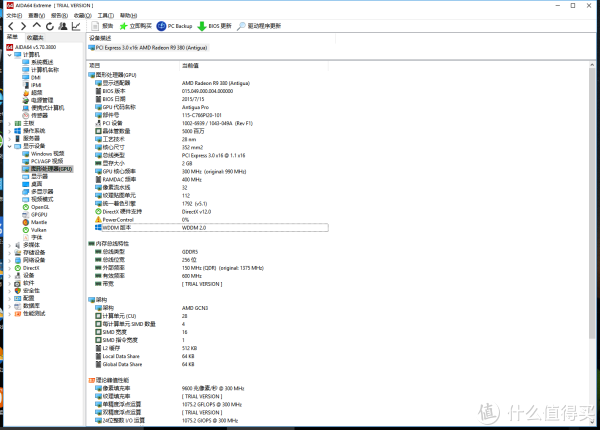
Task: Select the 传感器 sensor entry
Action: (x=35, y=116)
